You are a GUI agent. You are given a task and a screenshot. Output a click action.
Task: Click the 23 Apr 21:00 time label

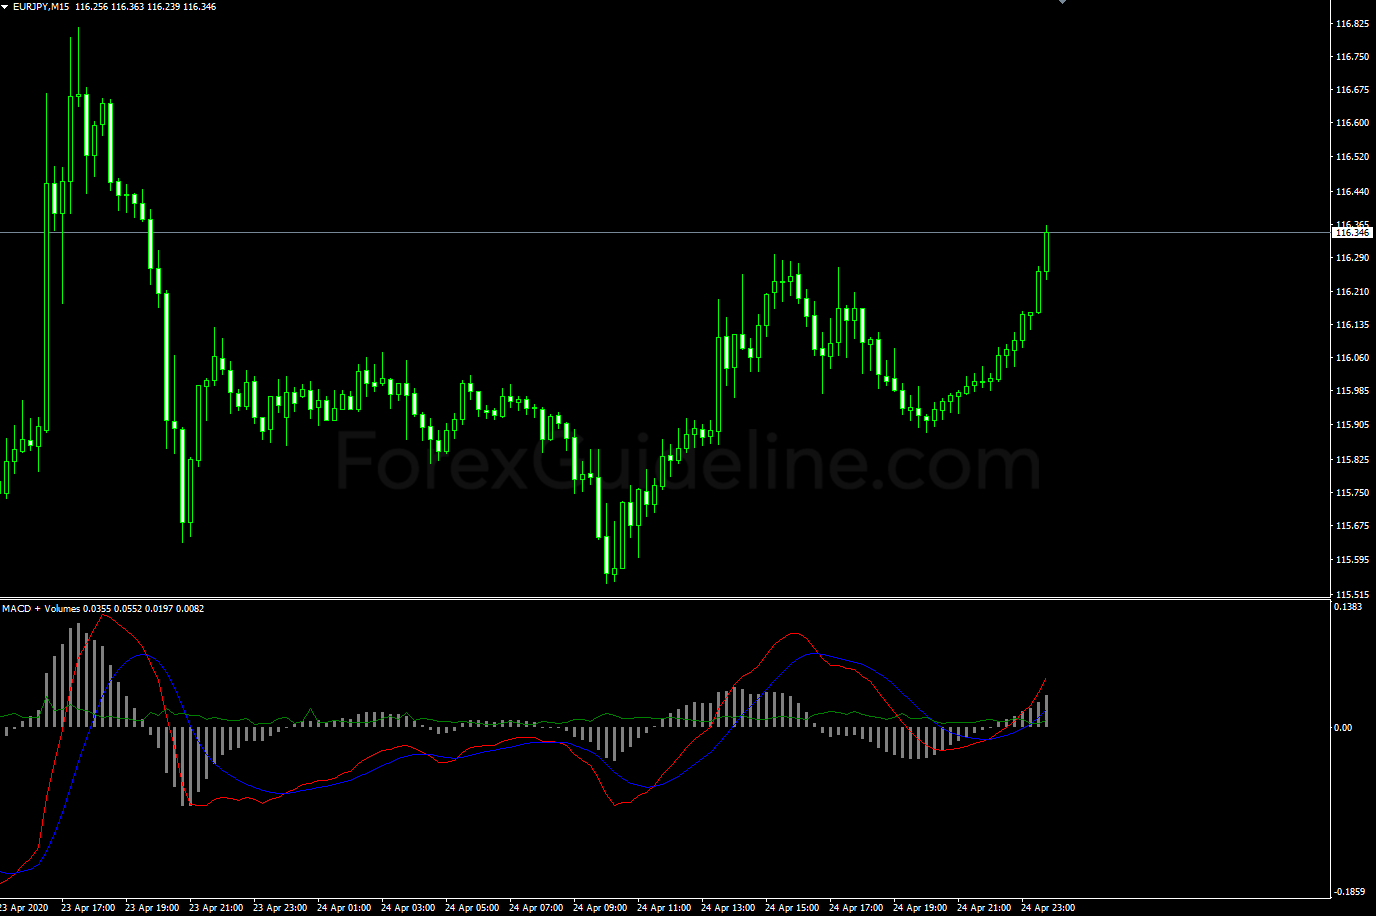(x=216, y=908)
